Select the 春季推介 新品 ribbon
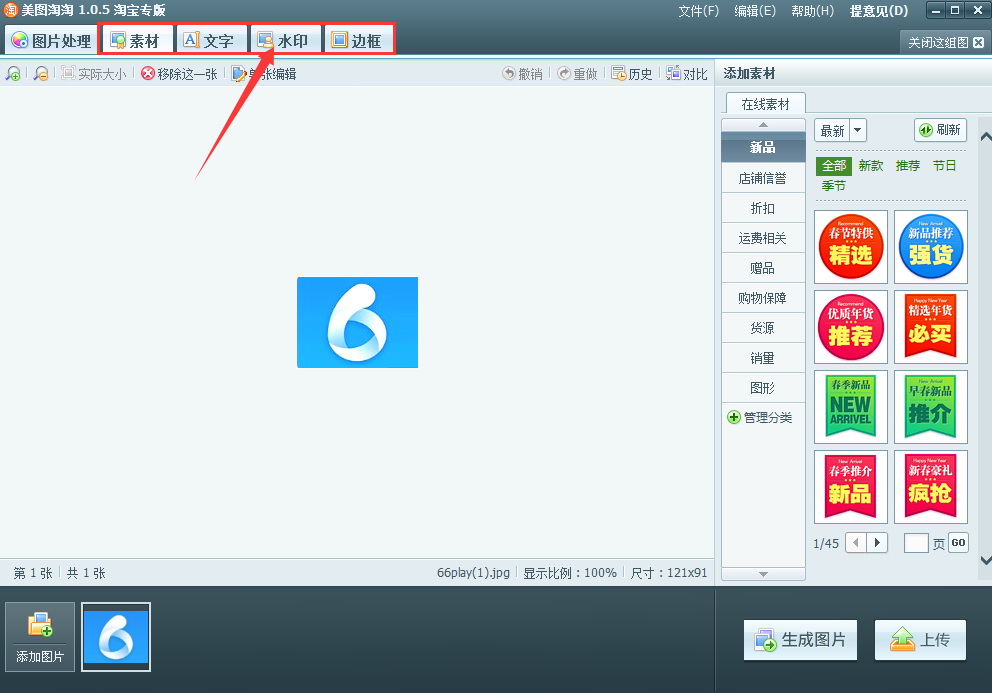The width and height of the screenshot is (992, 693). tap(851, 487)
